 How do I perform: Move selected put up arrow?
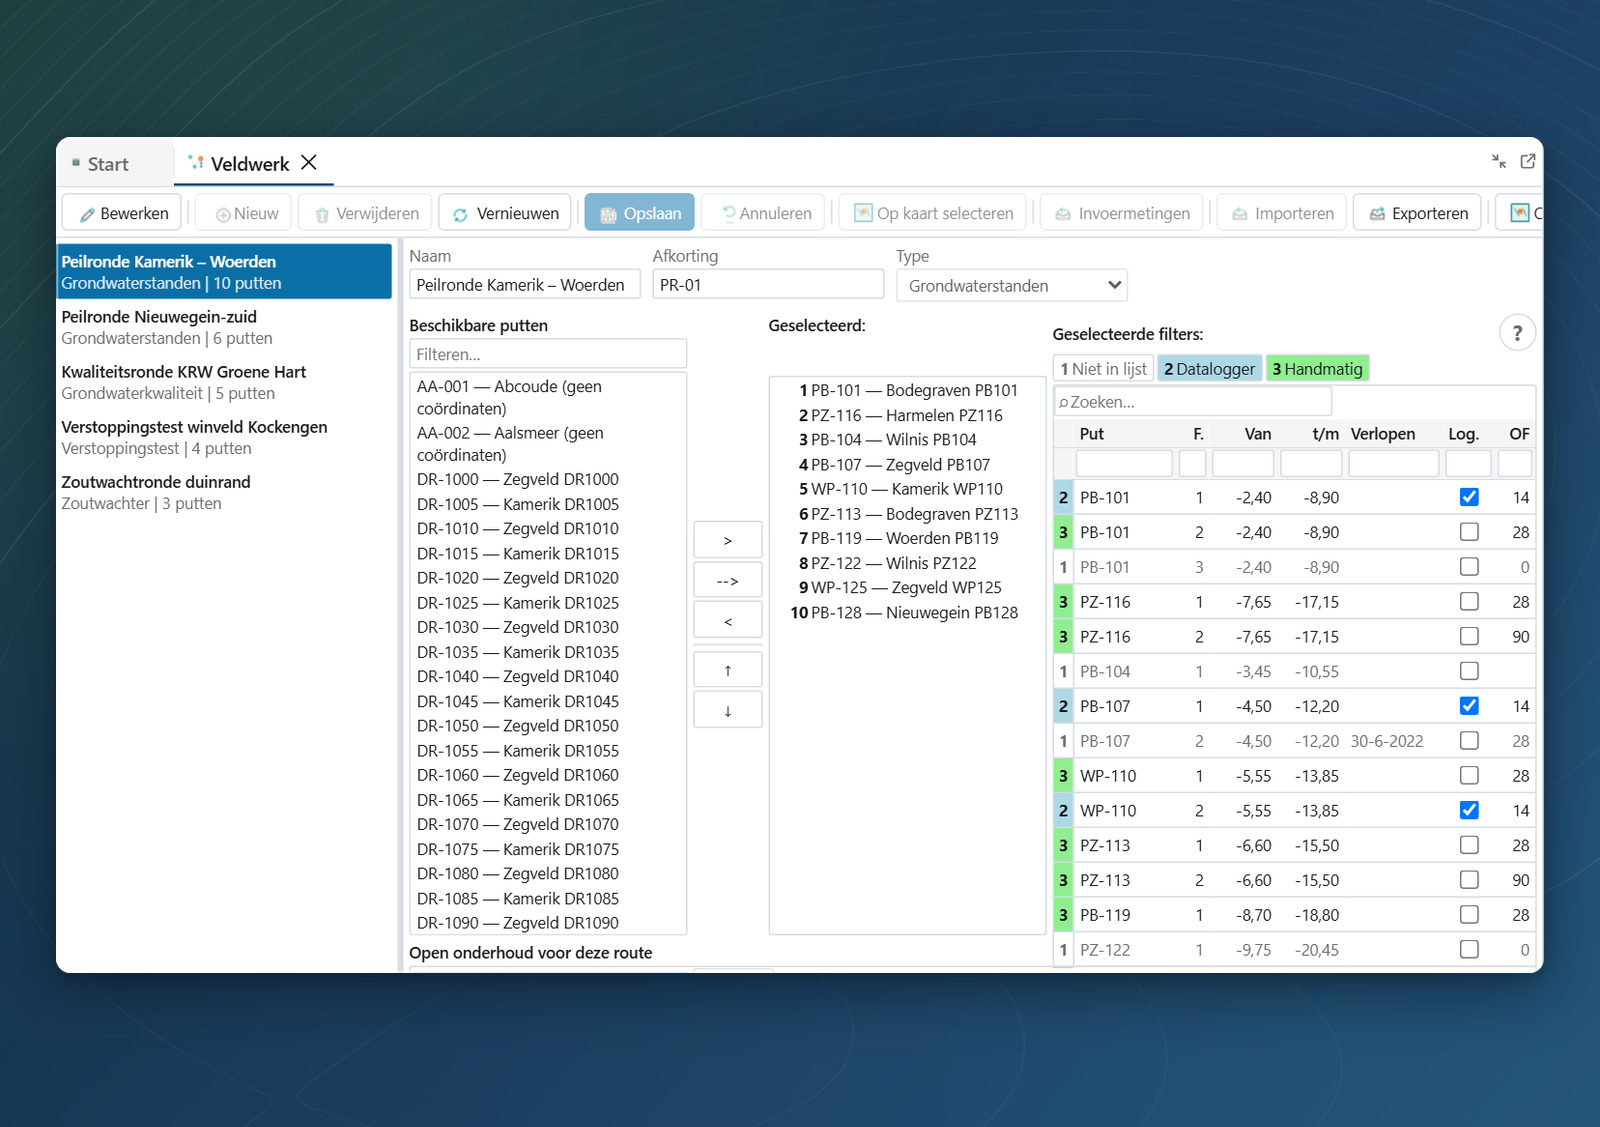pos(728,670)
